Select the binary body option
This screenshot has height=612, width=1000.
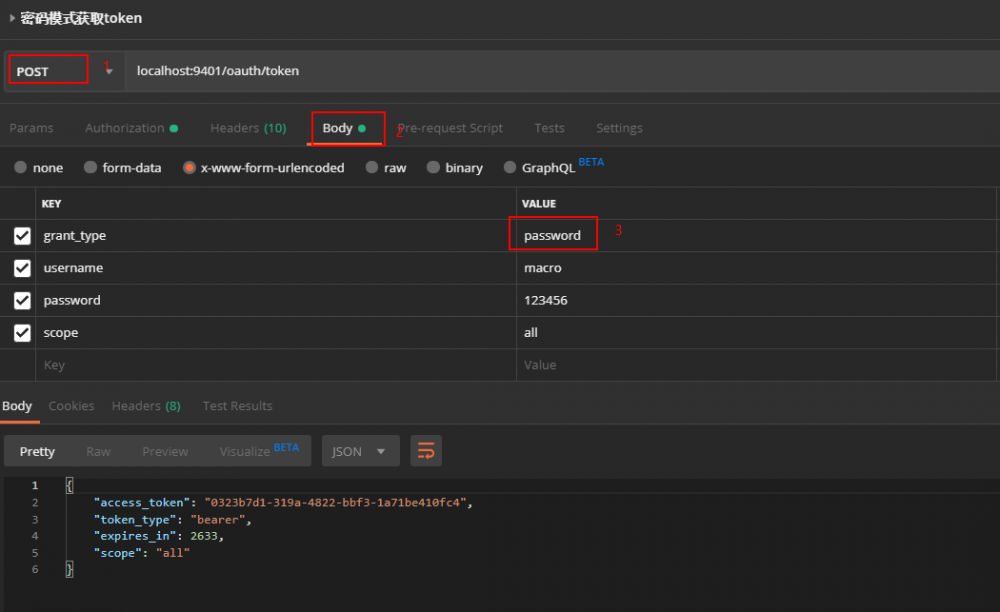coord(436,168)
